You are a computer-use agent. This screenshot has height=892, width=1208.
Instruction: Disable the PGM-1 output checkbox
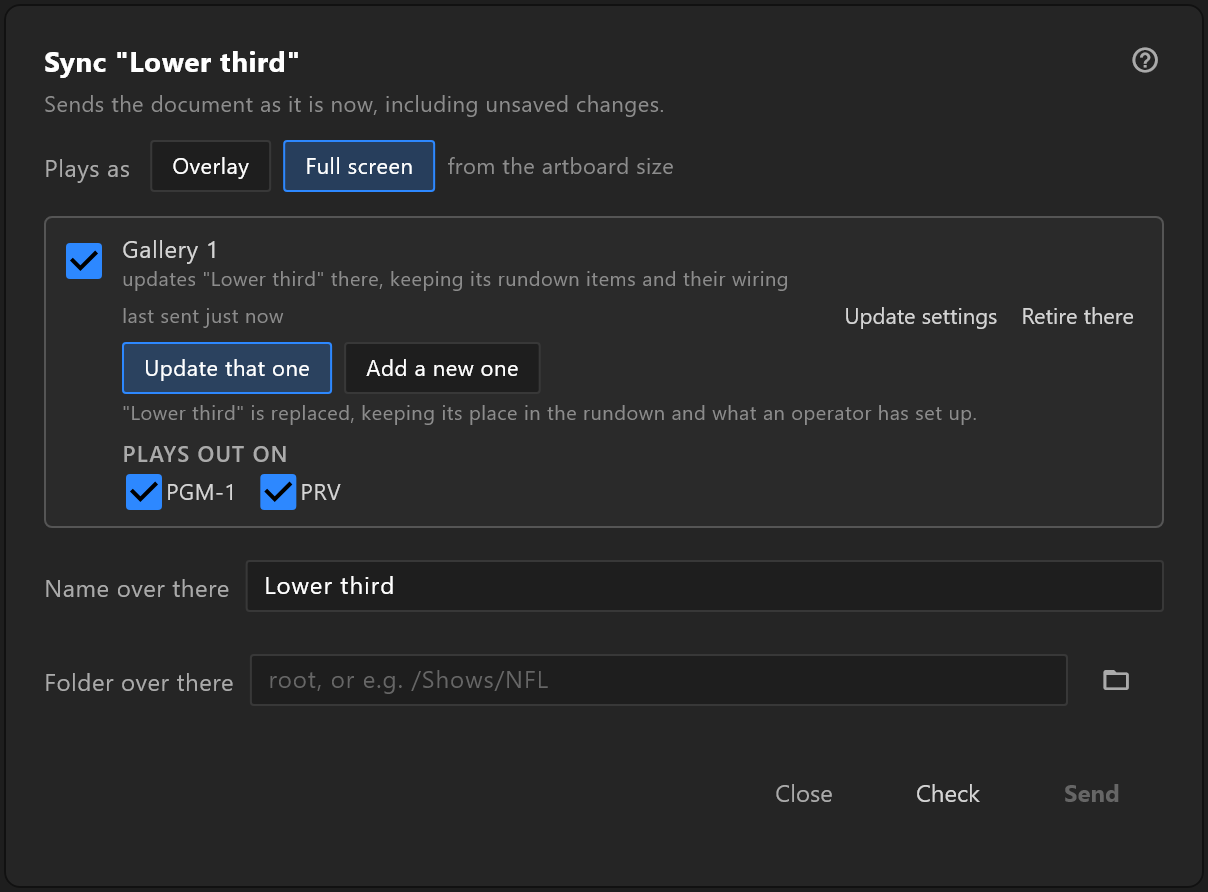[144, 492]
